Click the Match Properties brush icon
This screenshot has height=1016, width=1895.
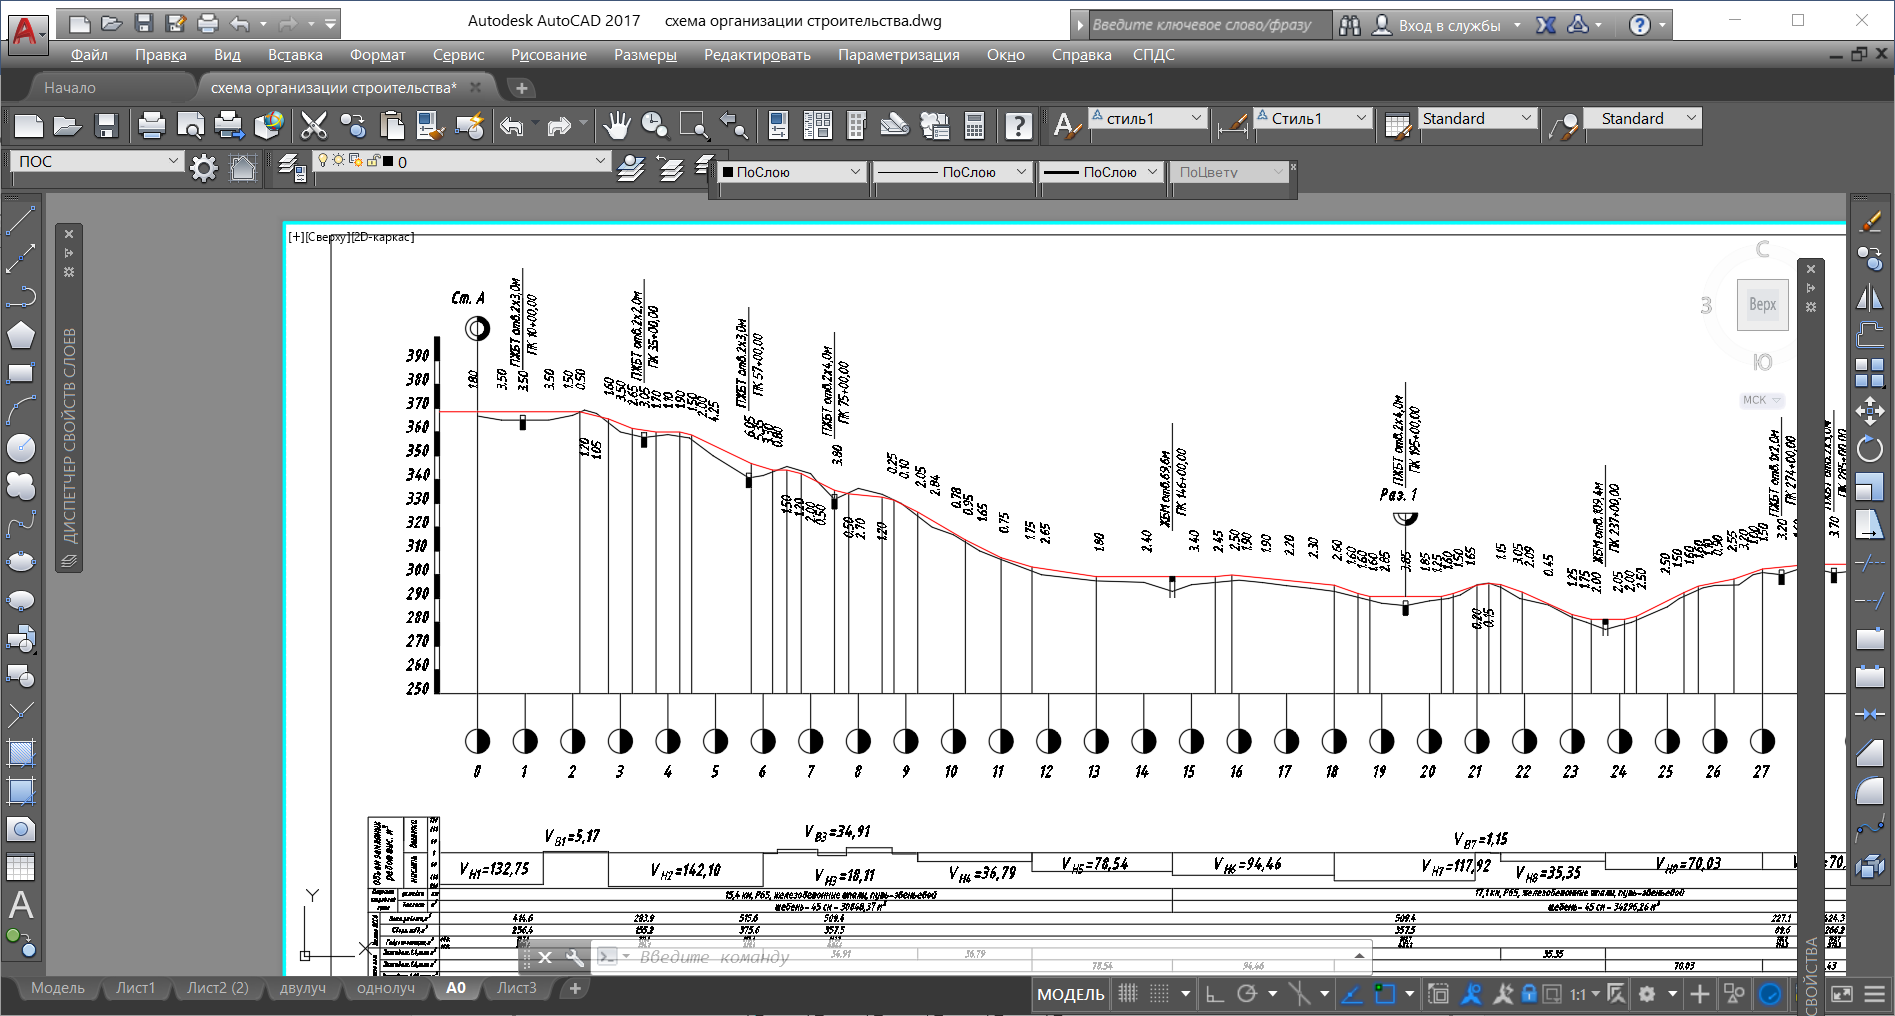point(1869,222)
